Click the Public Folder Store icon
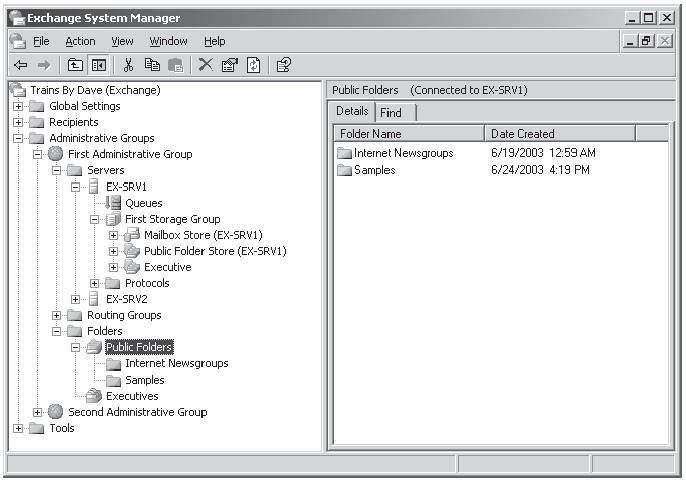Screen dimensions: 686x482 (132, 251)
